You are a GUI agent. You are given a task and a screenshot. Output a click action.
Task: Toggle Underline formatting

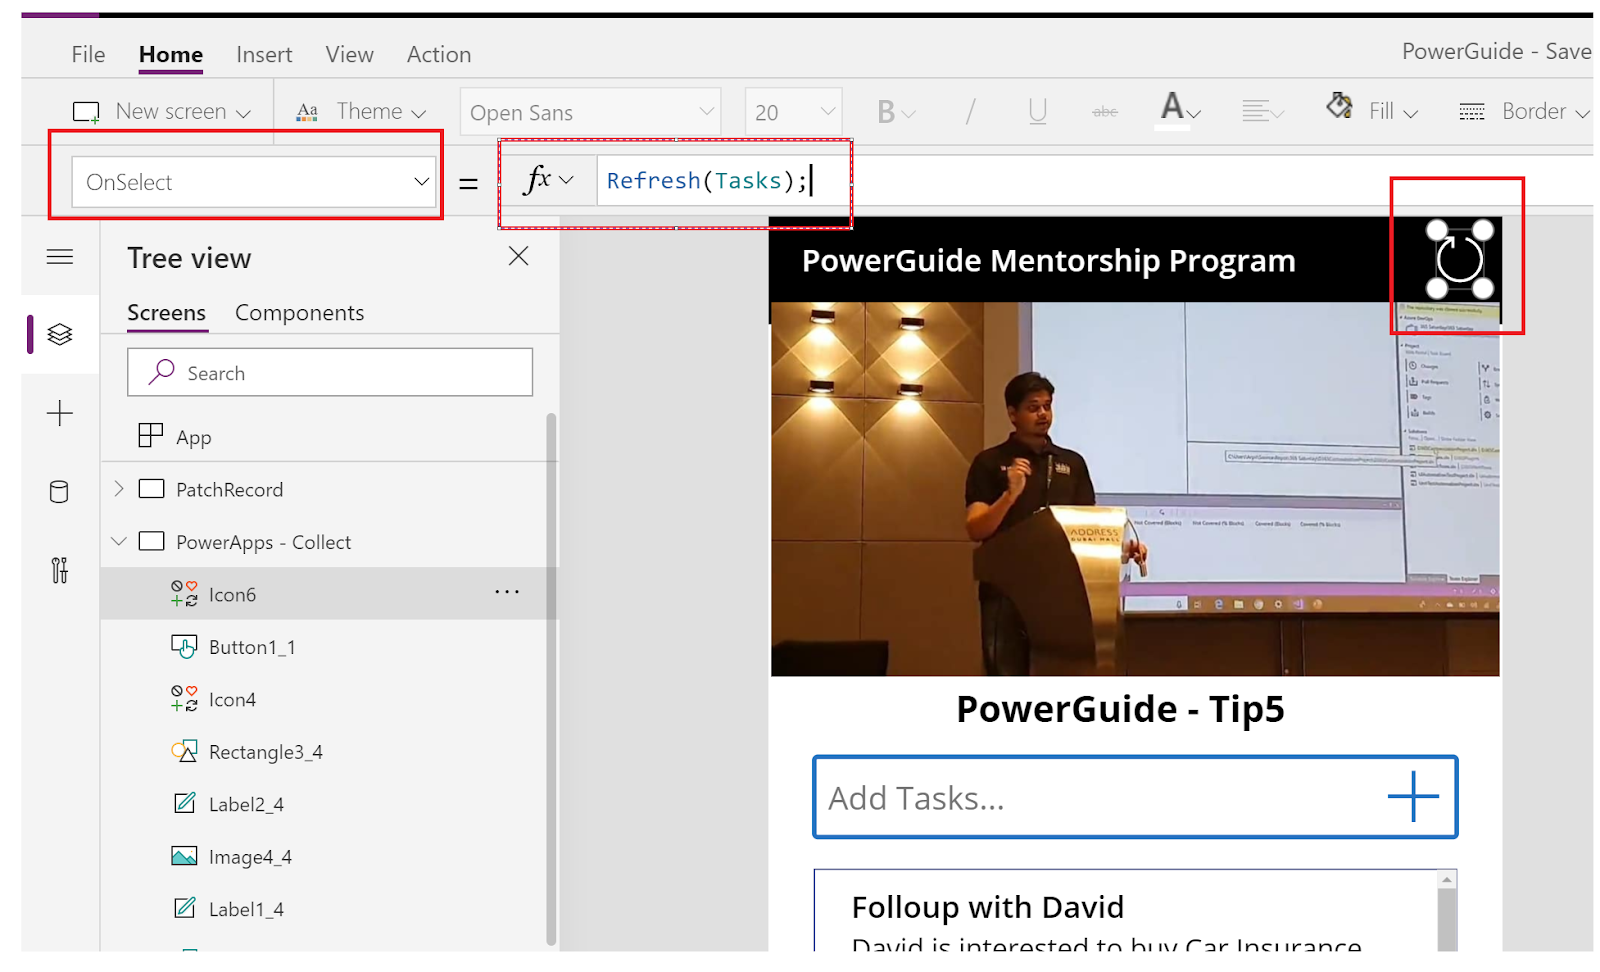tap(1037, 112)
